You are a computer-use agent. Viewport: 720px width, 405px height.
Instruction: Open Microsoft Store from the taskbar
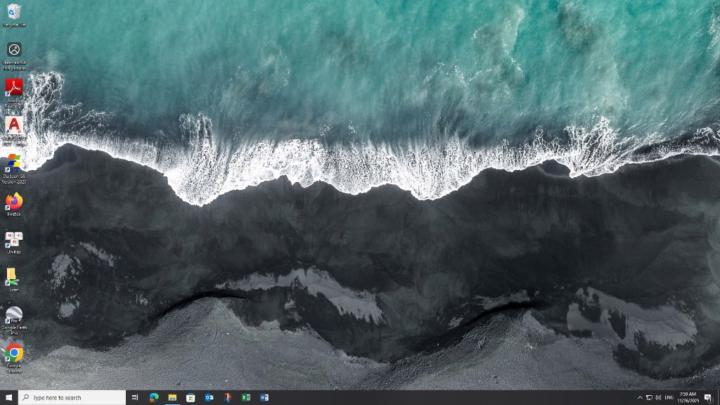coord(190,397)
